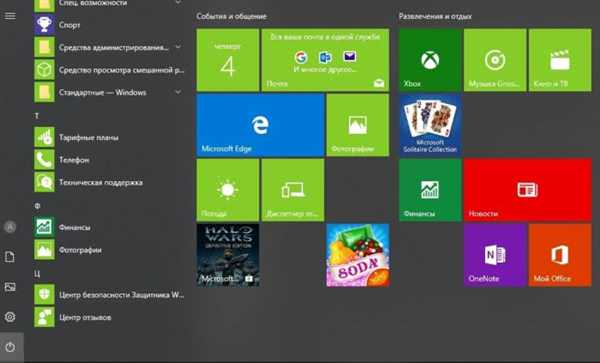Toggle the hamburger menu at top left

point(10,16)
